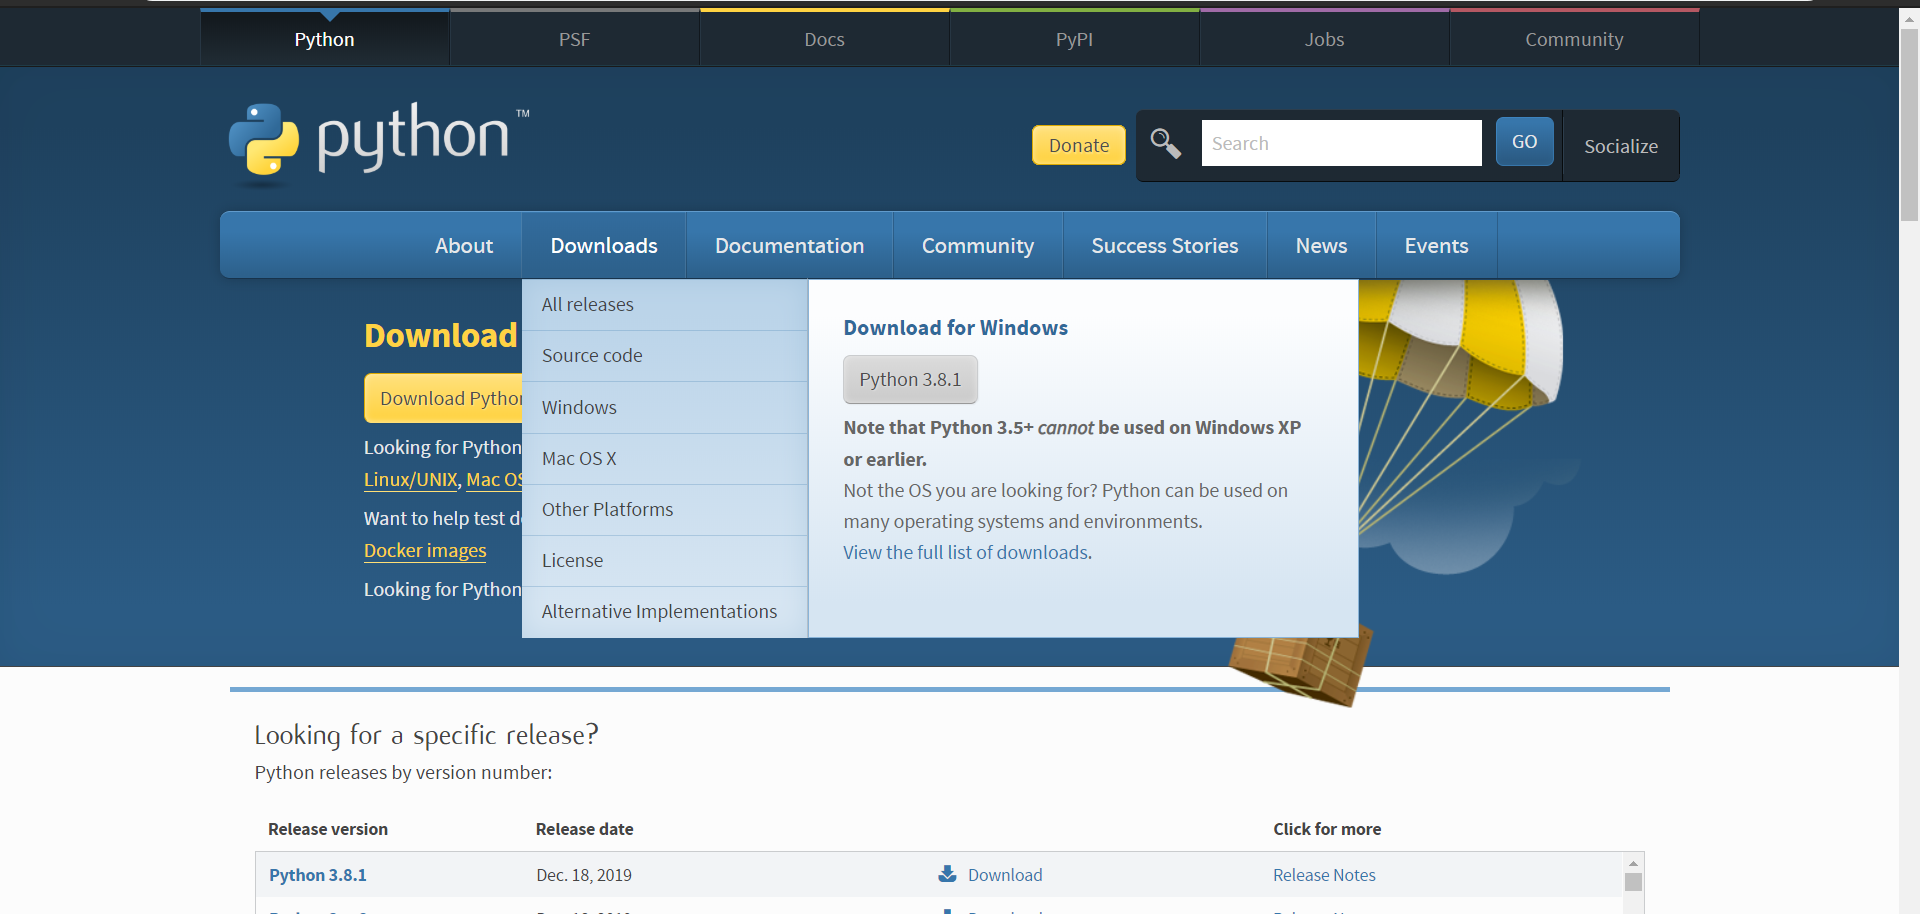The height and width of the screenshot is (914, 1920).
Task: Click inside the Search input field
Action: 1341,142
